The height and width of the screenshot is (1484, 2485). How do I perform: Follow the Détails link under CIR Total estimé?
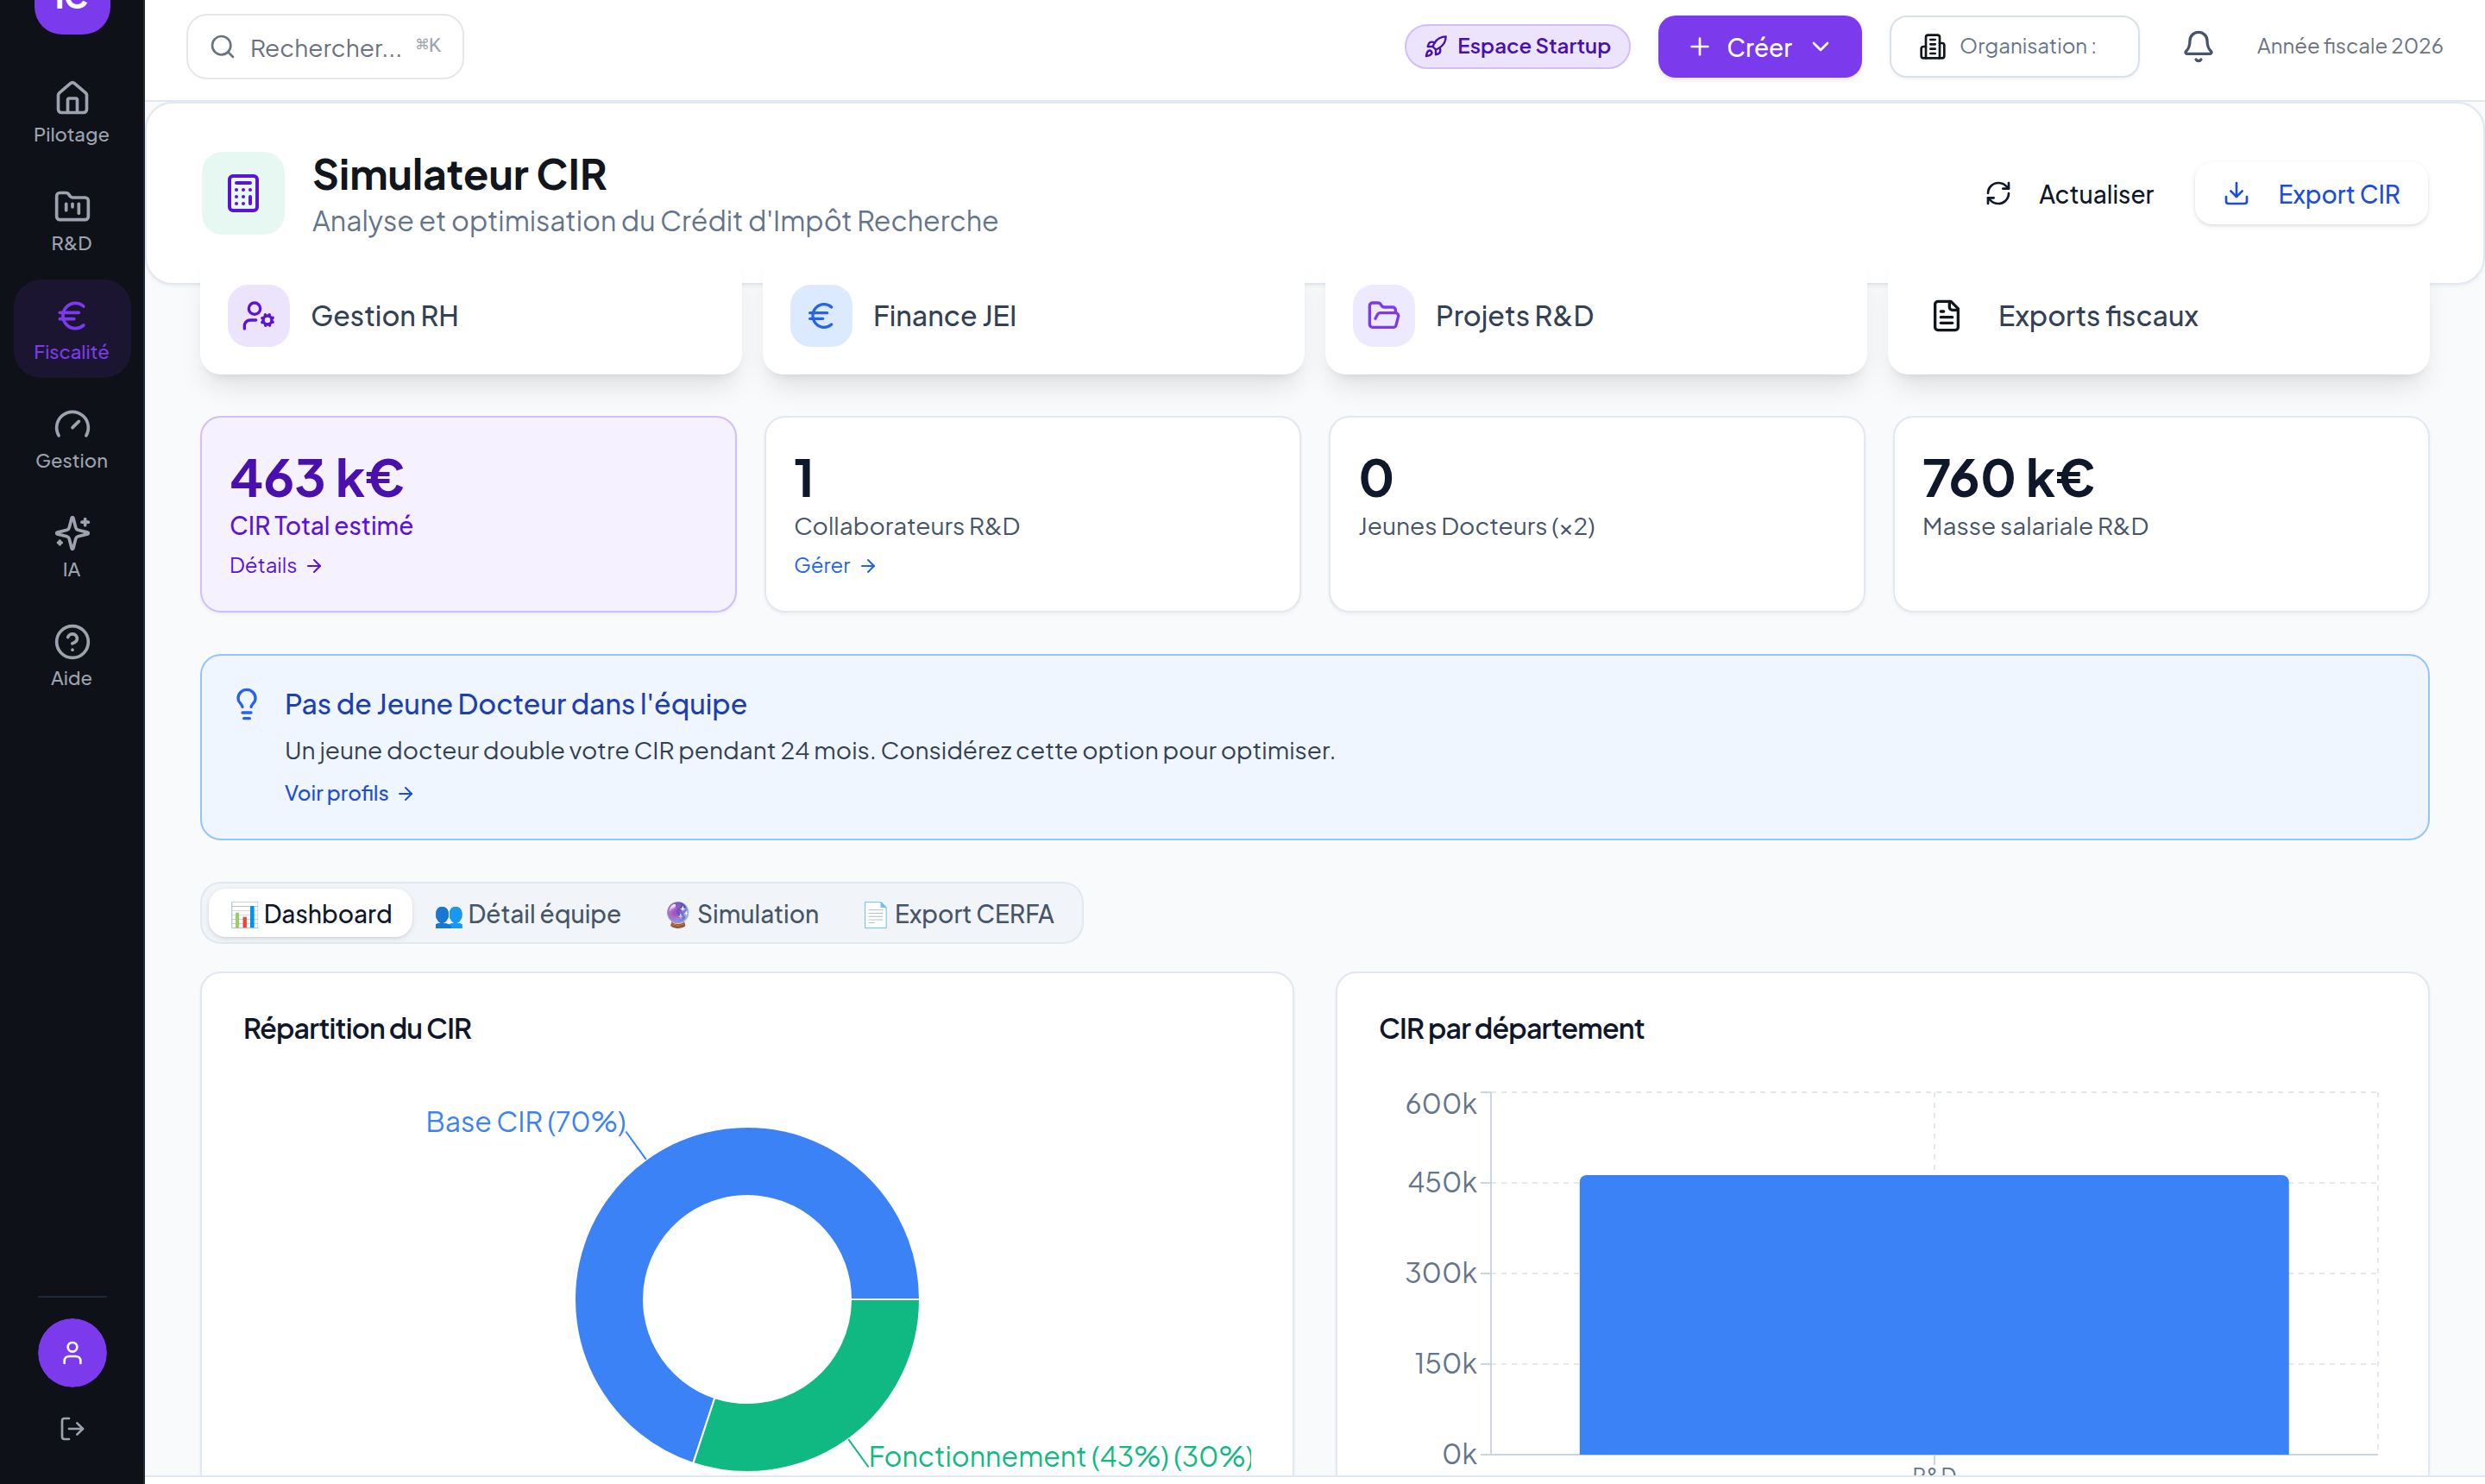[x=275, y=566]
